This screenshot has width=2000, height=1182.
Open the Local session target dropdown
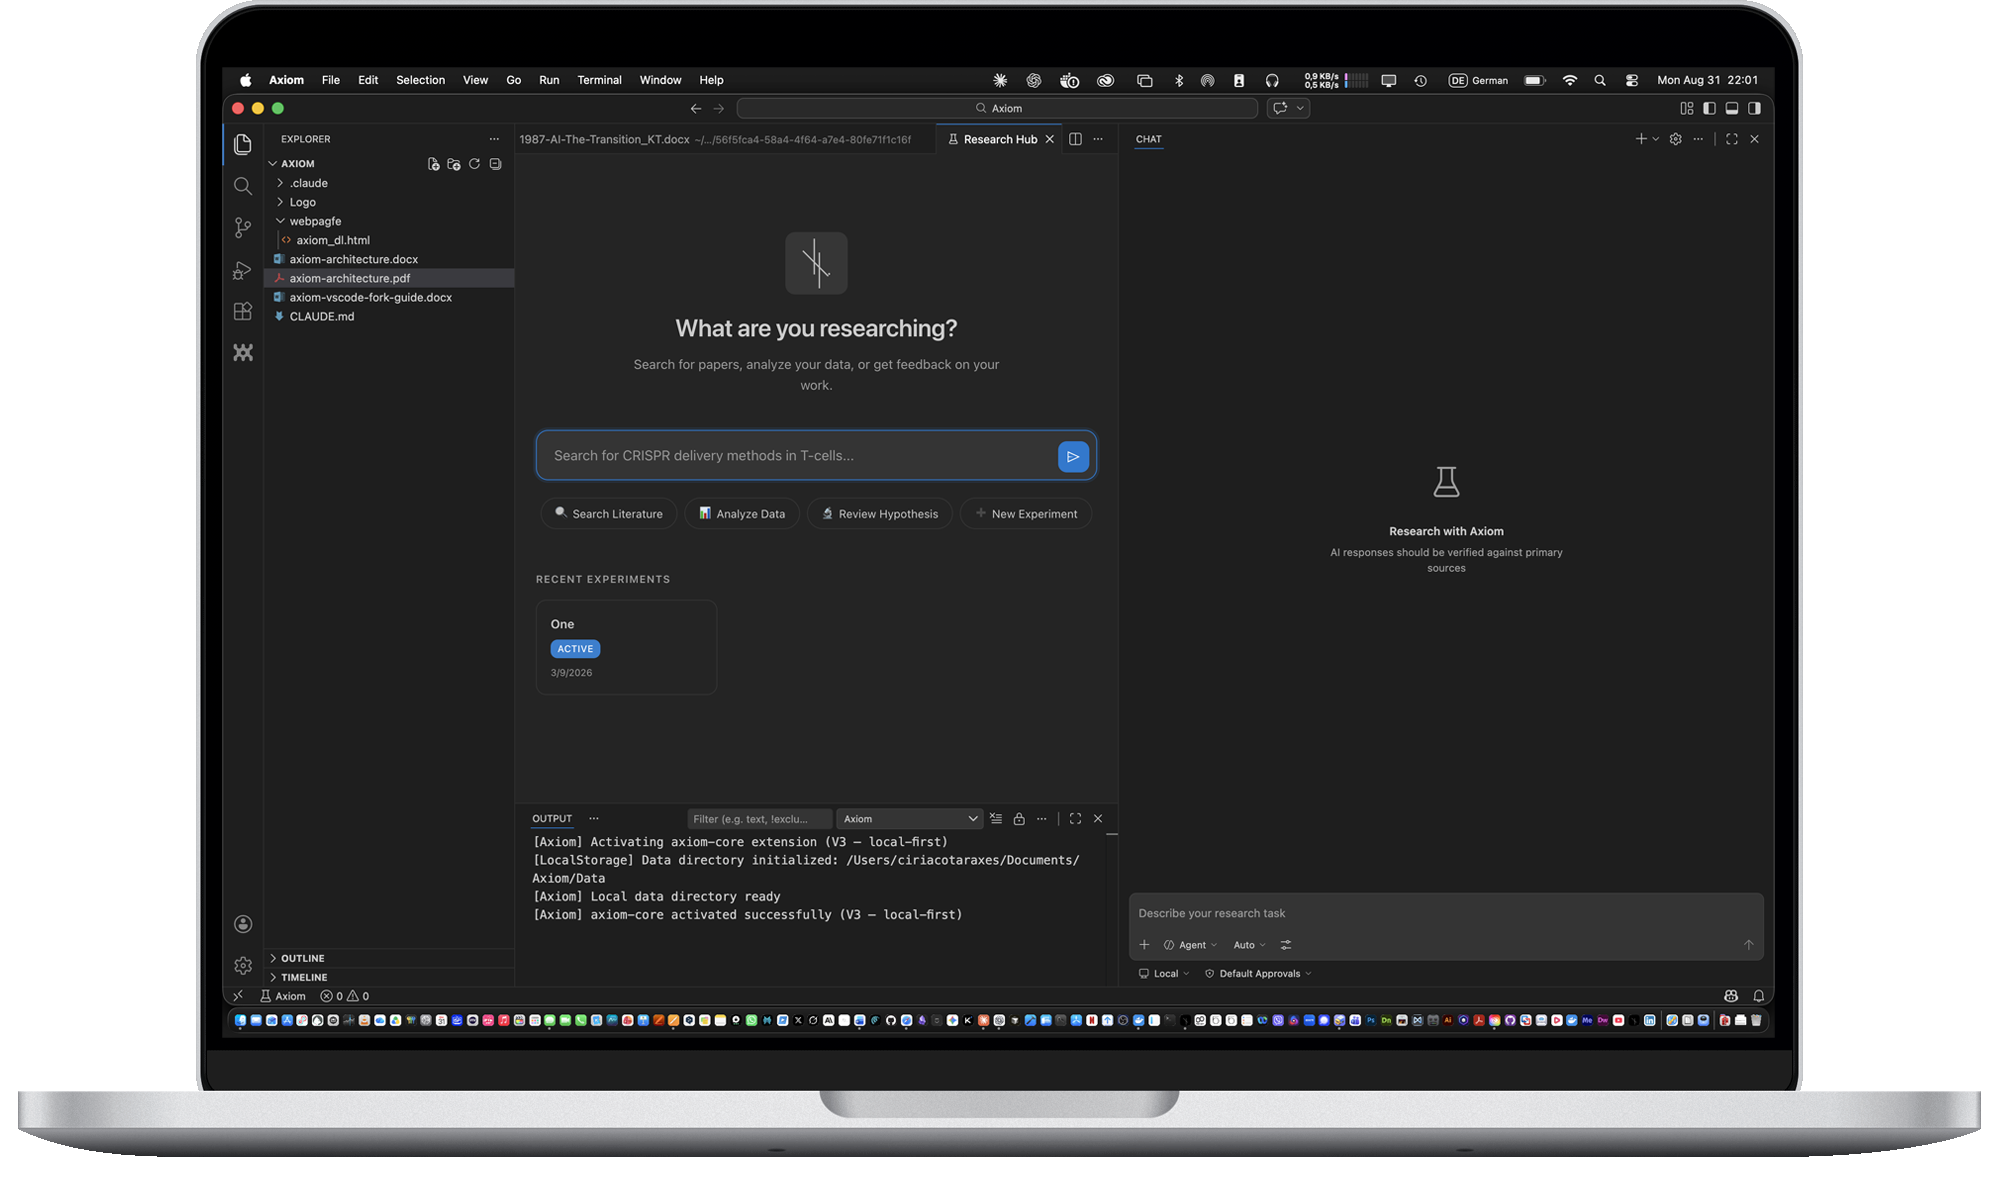tap(1164, 974)
